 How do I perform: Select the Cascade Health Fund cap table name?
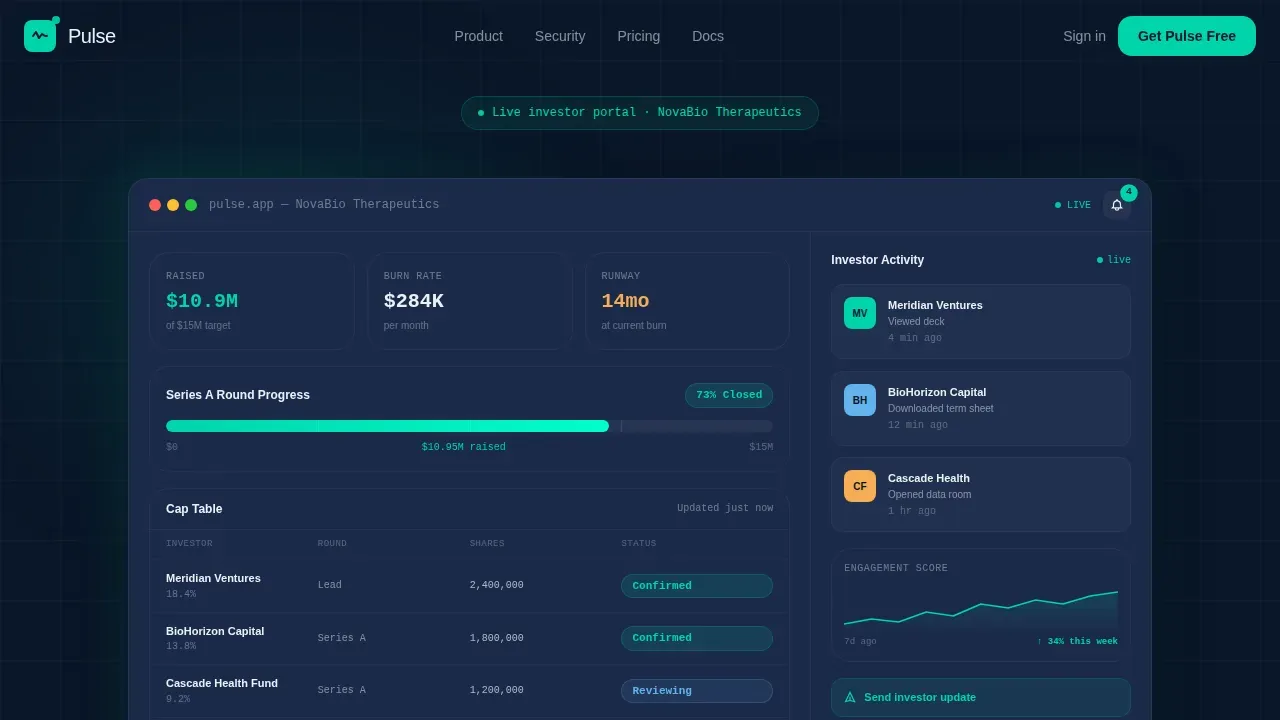point(222,683)
